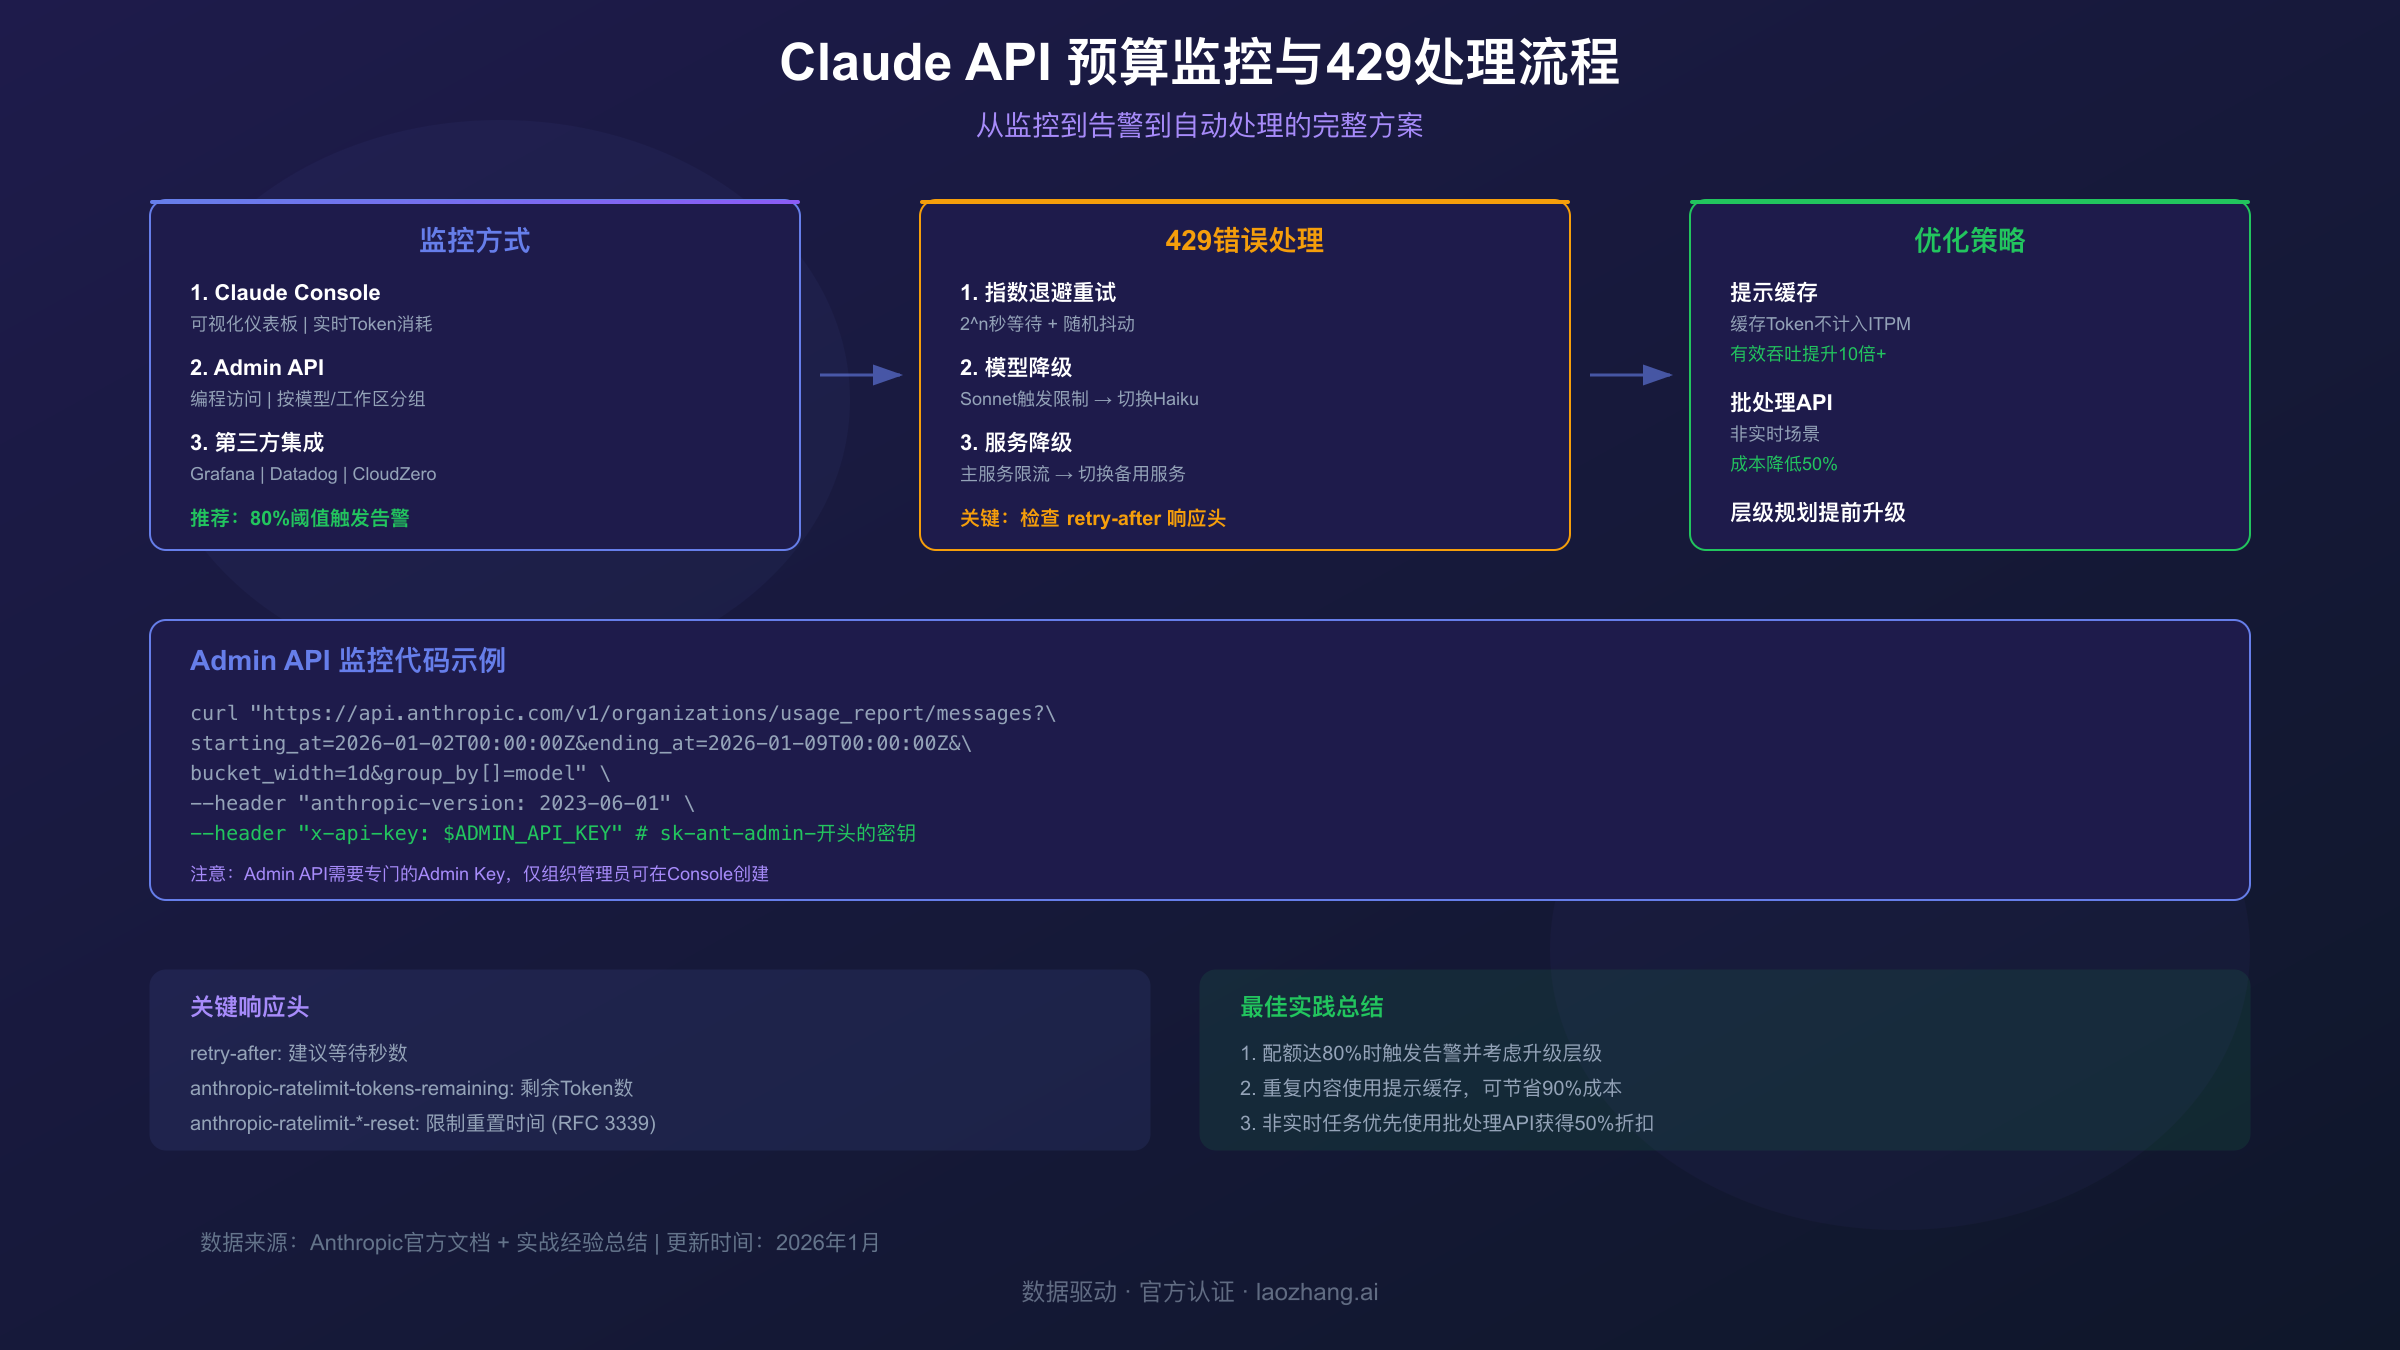Image resolution: width=2400 pixels, height=1350 pixels.
Task: Click the curl command in the code block
Action: click(x=623, y=713)
